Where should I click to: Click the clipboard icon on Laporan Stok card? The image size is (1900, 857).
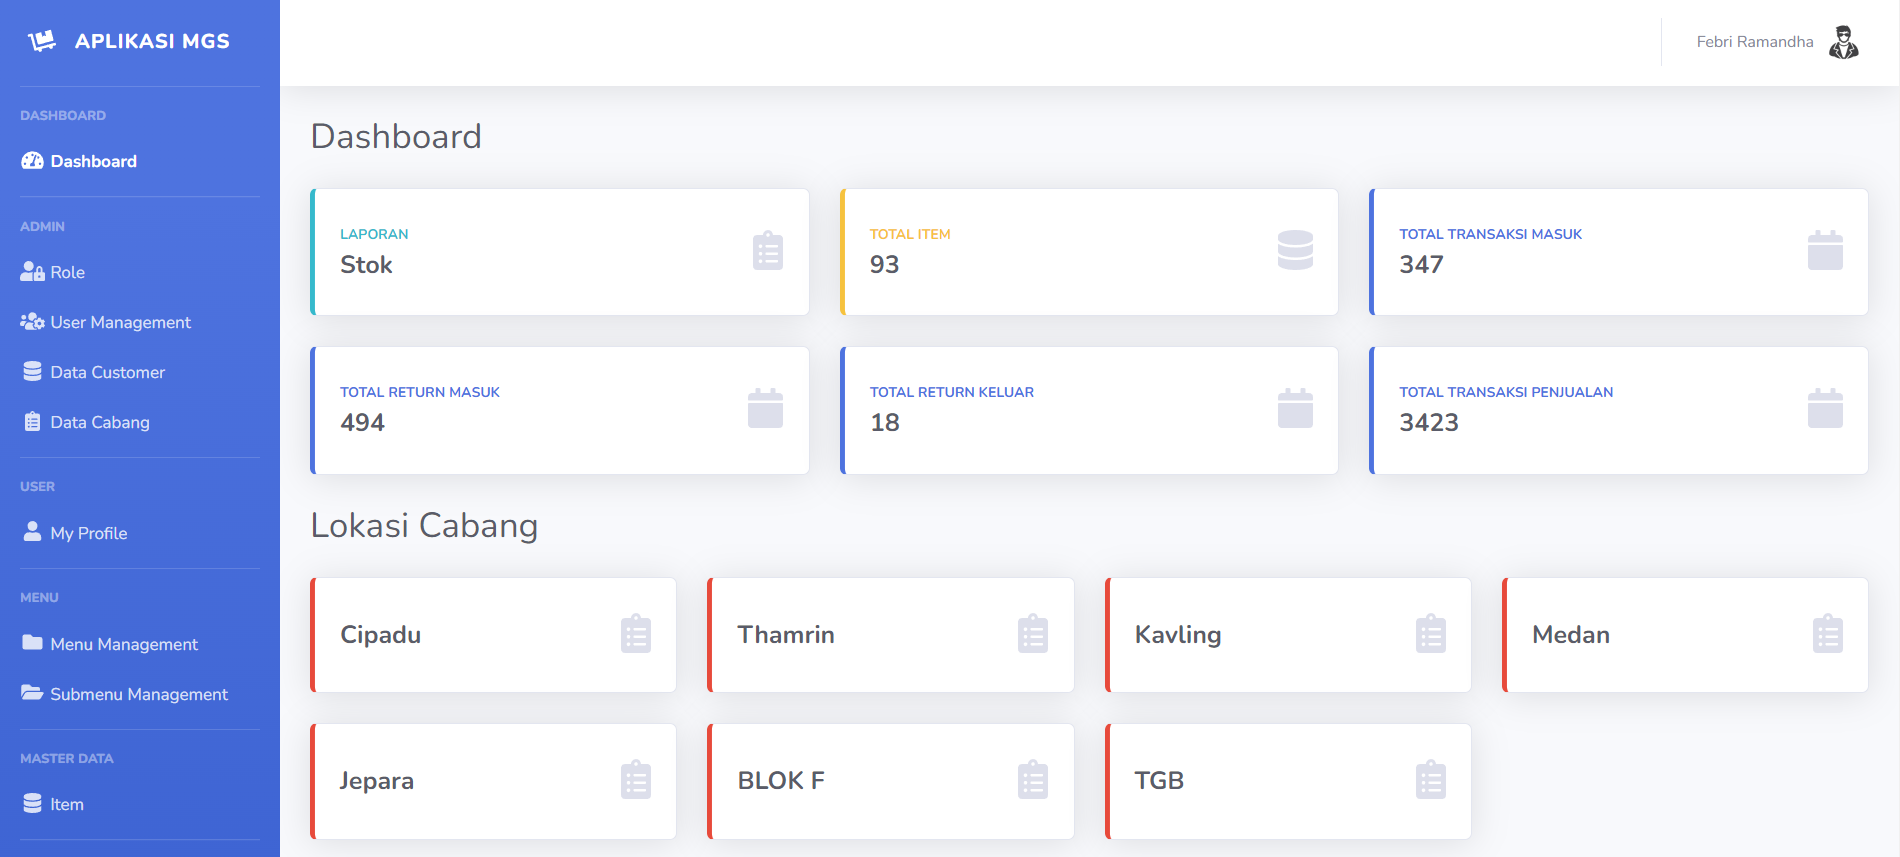pyautogui.click(x=767, y=251)
